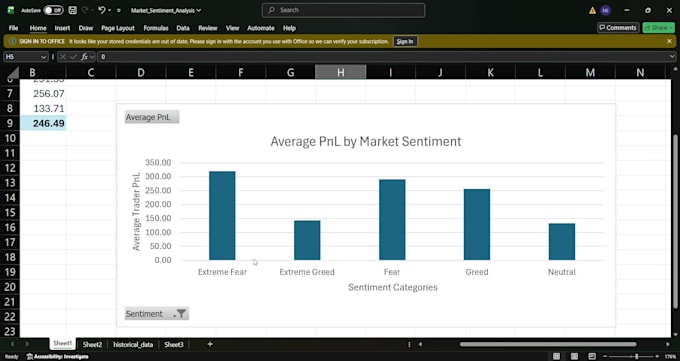Open the Review tab
680x361 pixels.
(208, 28)
